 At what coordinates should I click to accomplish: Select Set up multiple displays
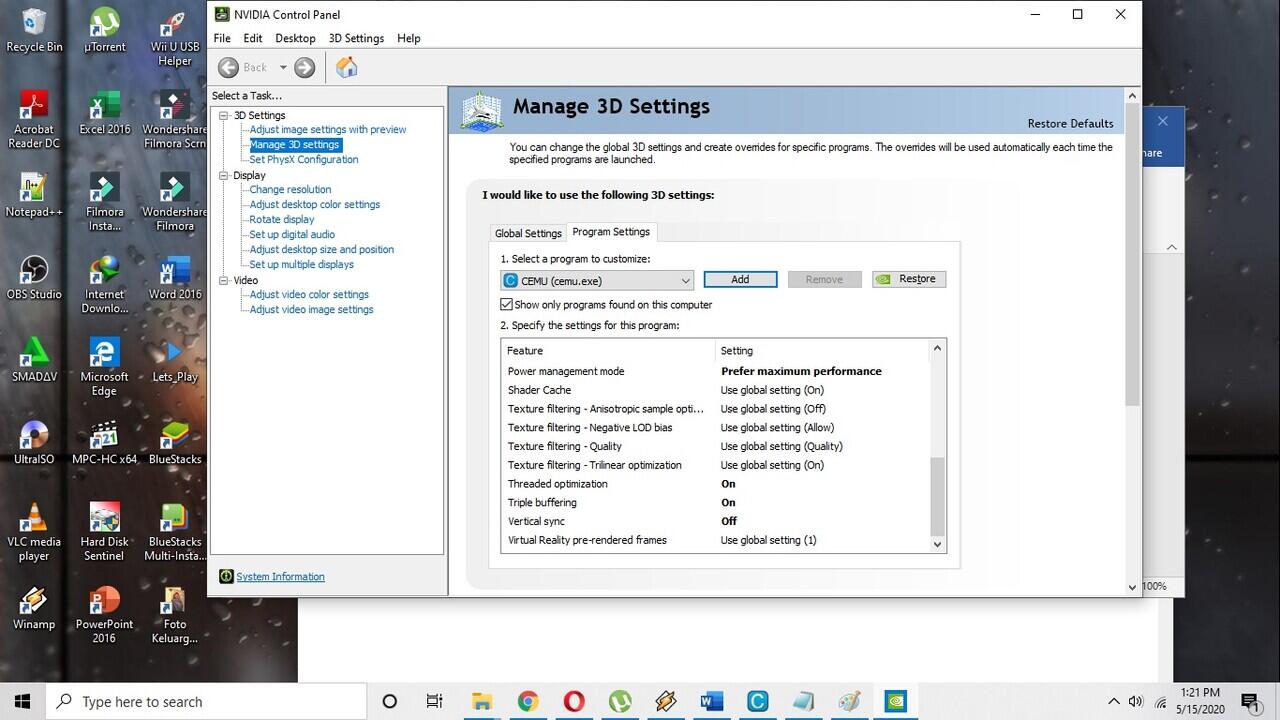(302, 264)
